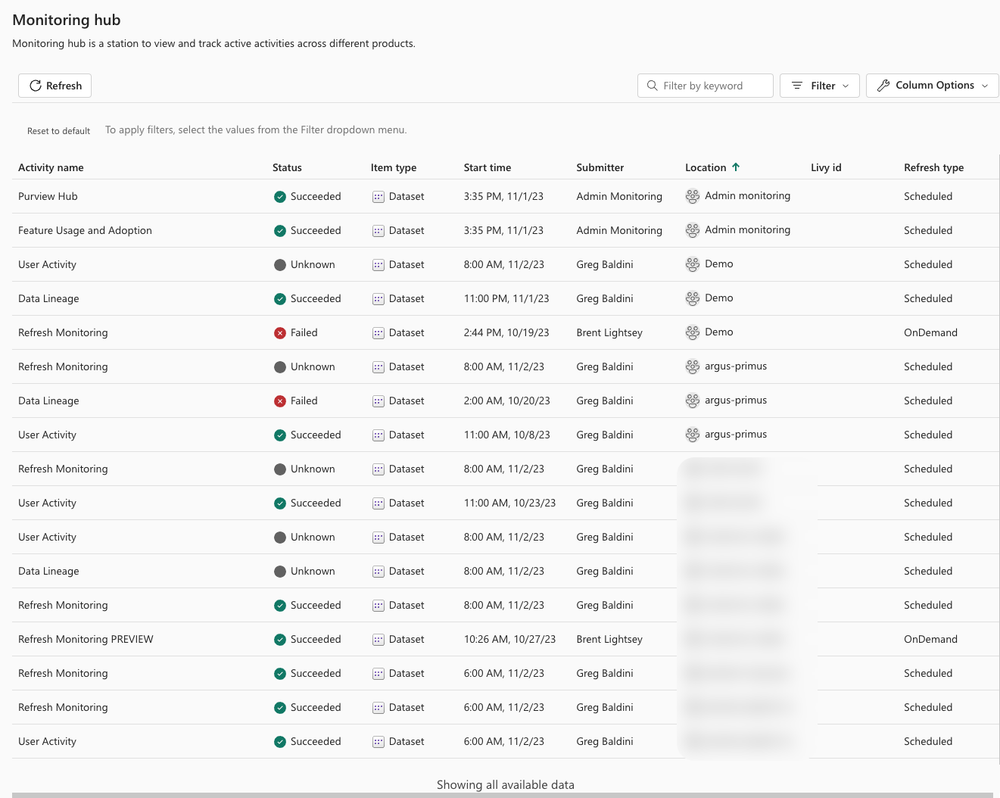1000x798 pixels.
Task: Click the filter funnel icon
Action: (798, 85)
